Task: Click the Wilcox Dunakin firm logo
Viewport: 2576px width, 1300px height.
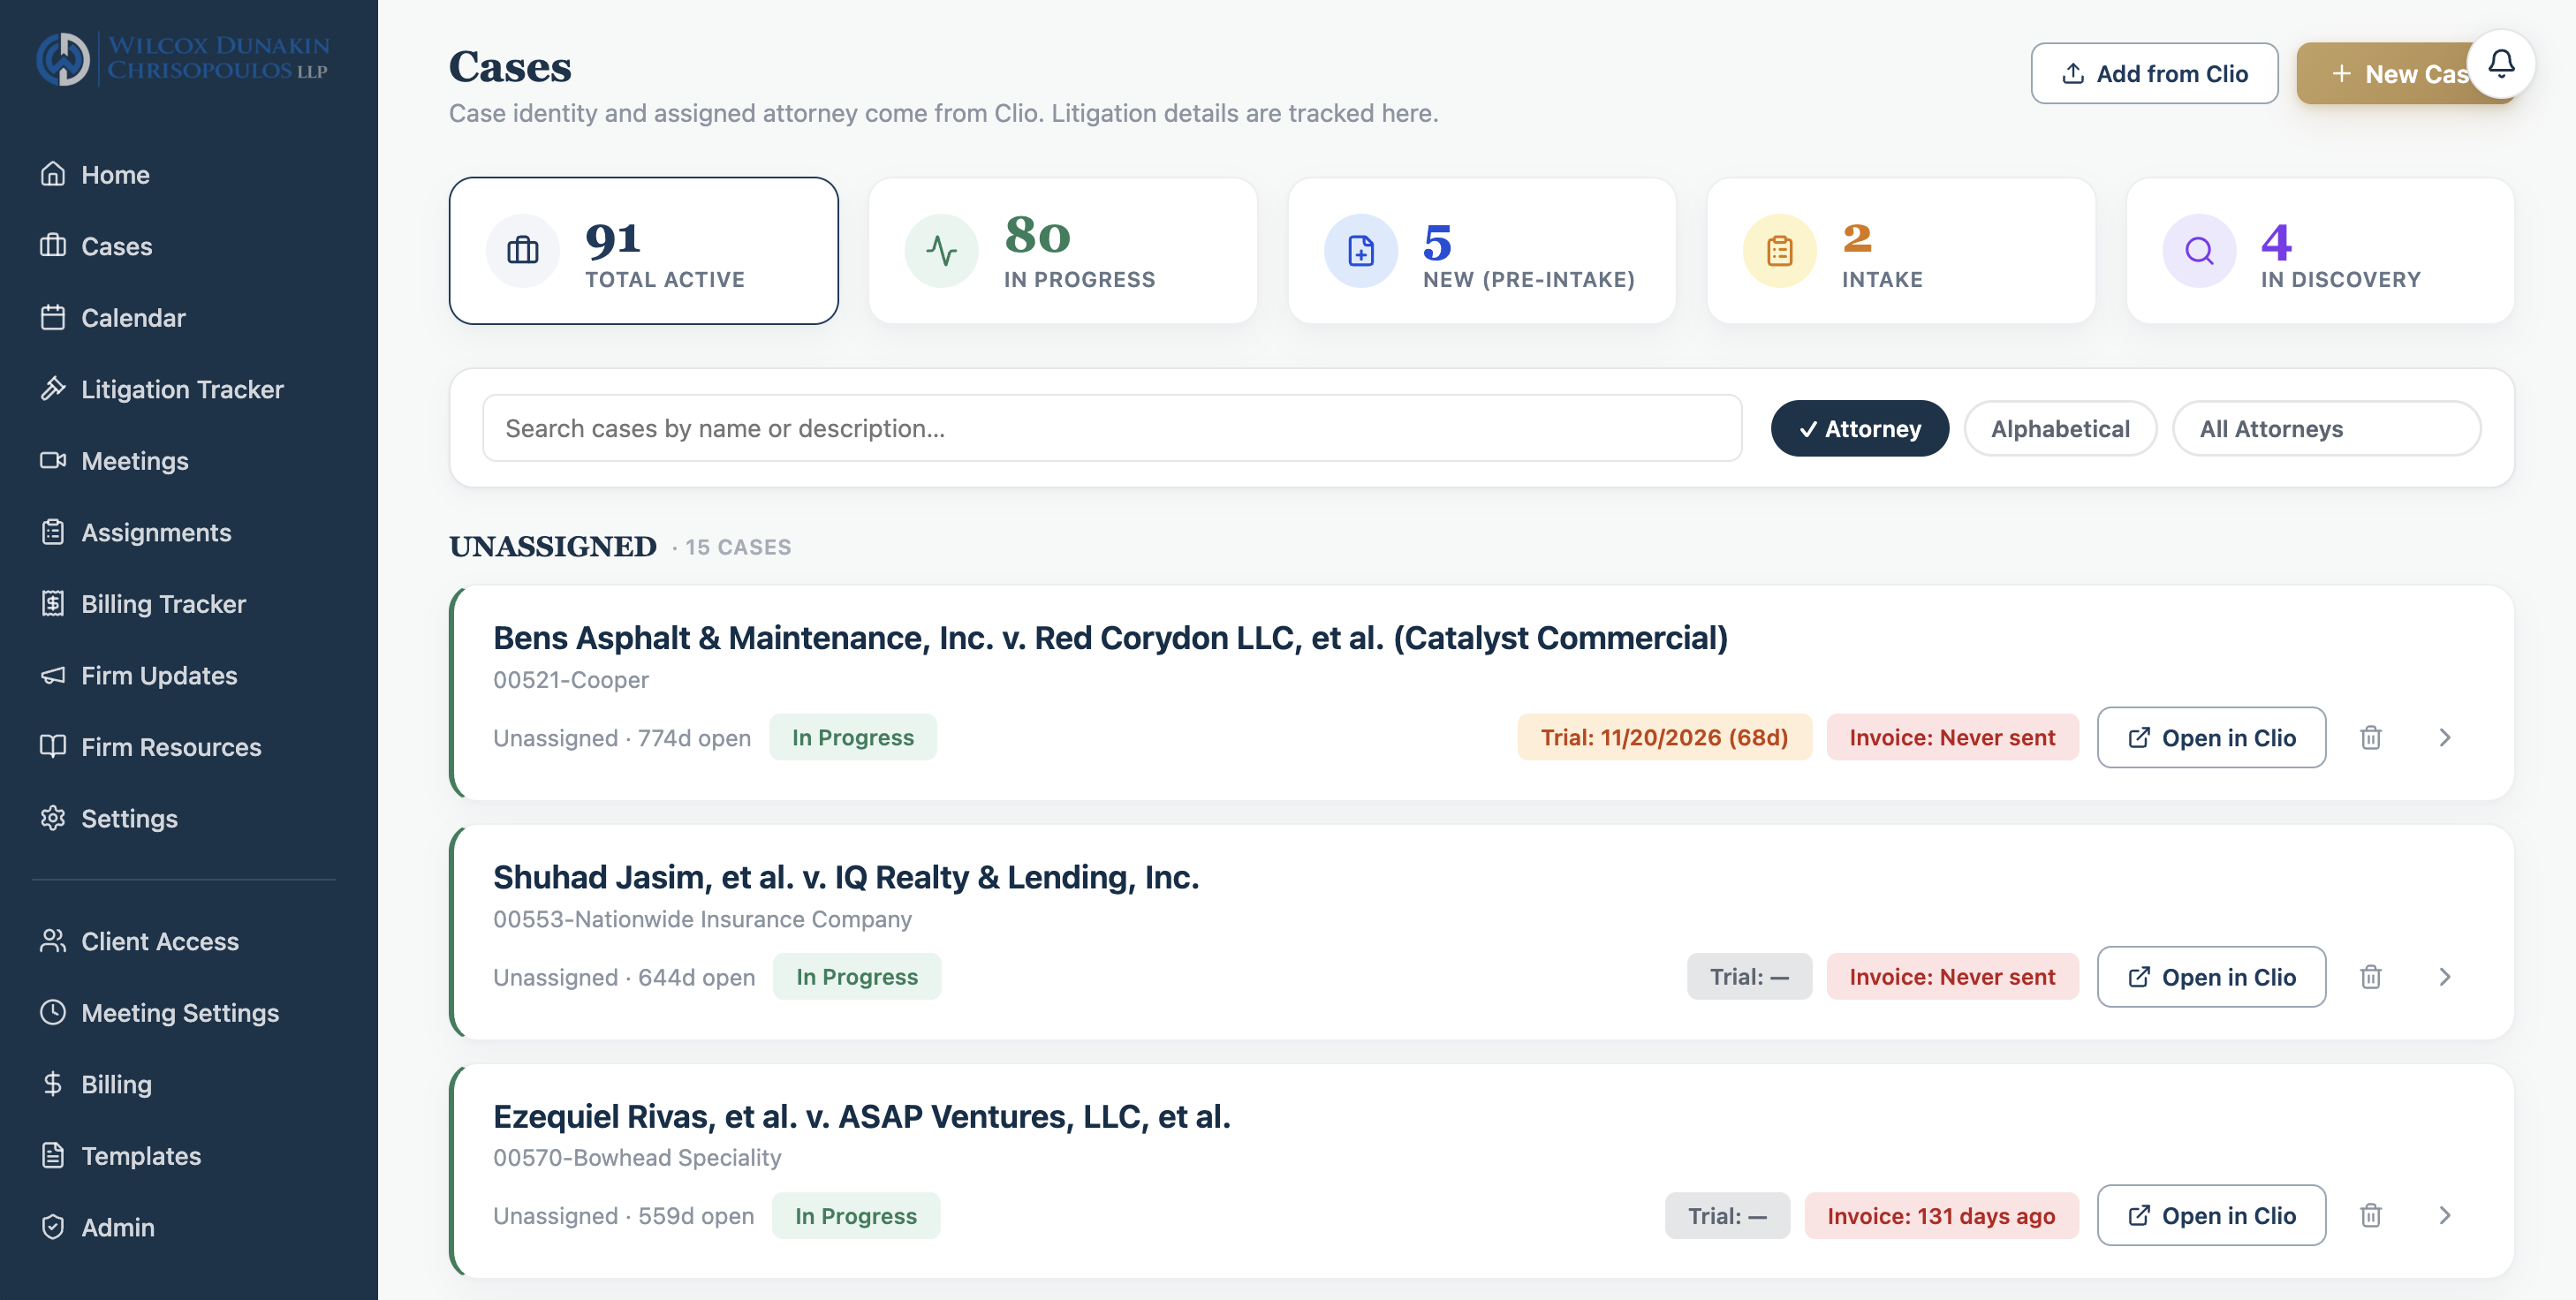Action: [183, 58]
